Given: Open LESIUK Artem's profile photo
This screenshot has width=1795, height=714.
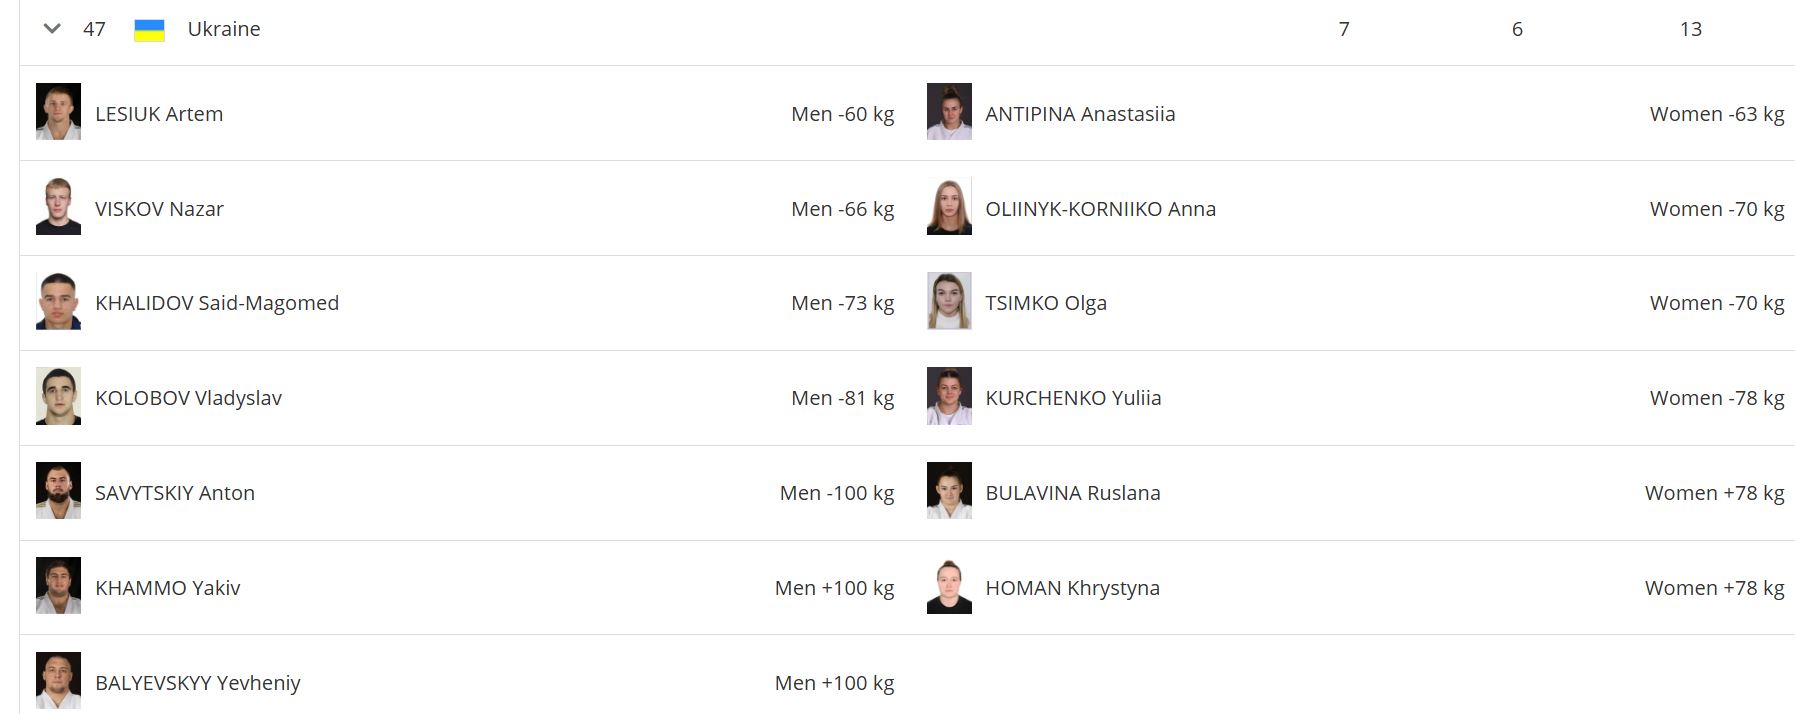Looking at the screenshot, I should [58, 112].
